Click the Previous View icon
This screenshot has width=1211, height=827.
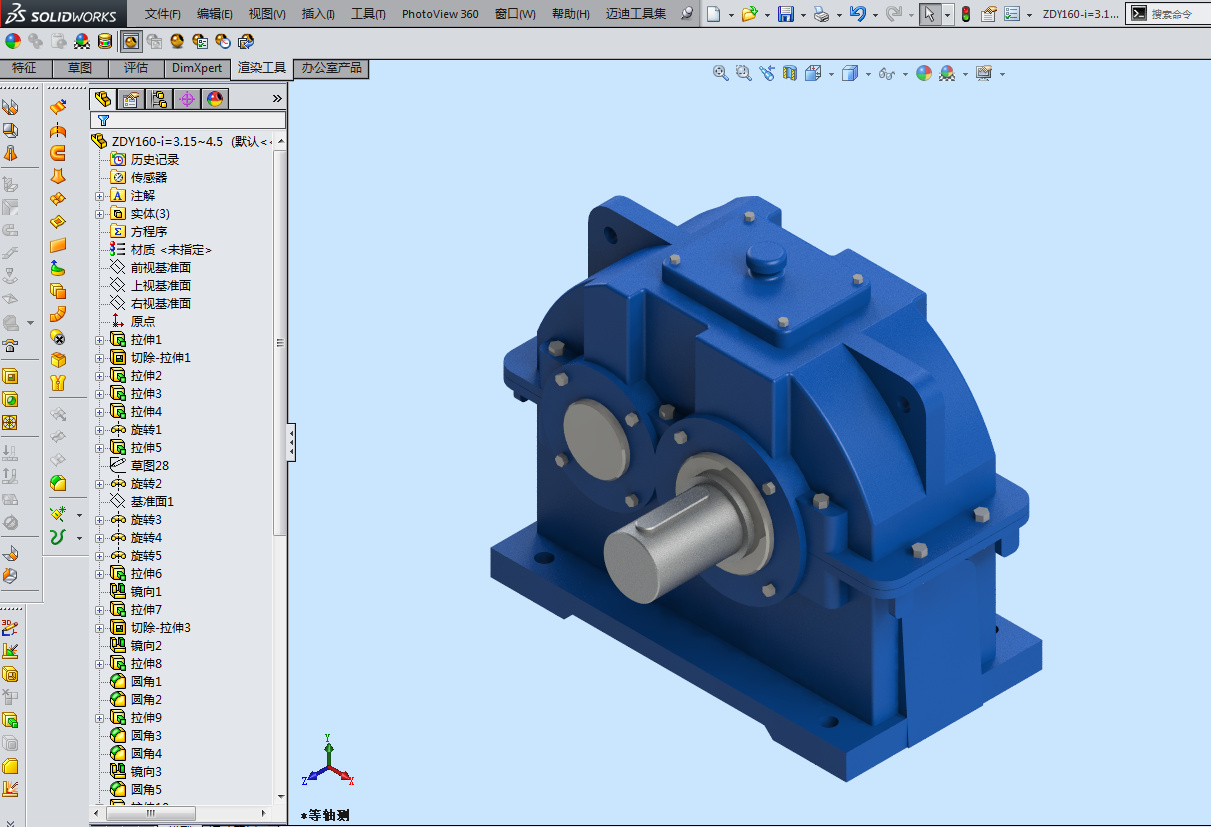click(767, 73)
